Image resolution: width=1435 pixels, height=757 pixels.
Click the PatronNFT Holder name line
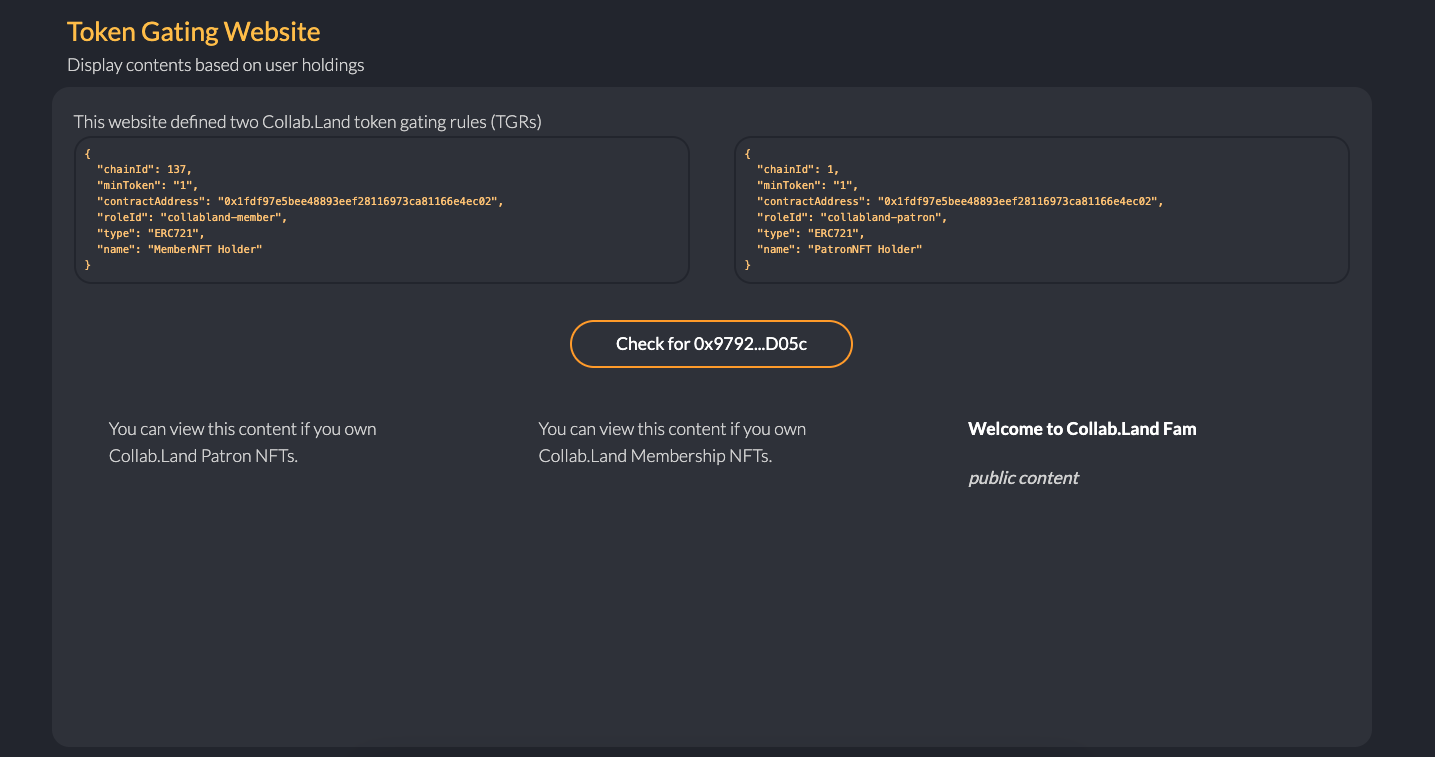tap(839, 249)
